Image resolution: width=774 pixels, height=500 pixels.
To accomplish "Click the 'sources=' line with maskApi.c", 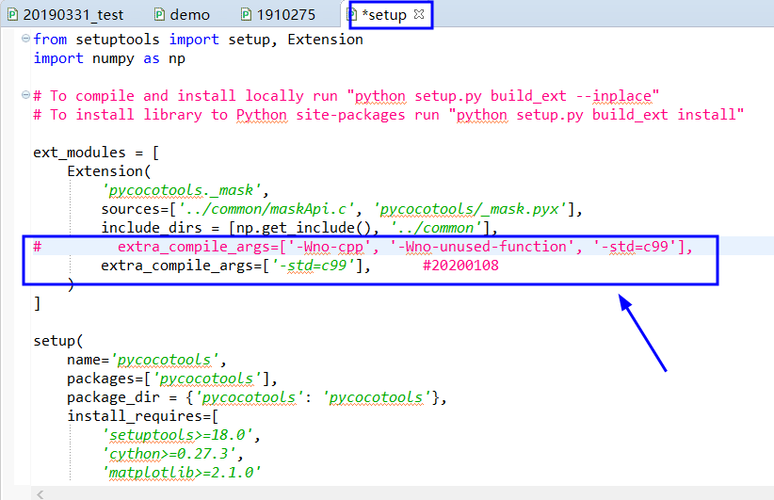I will [x=342, y=209].
